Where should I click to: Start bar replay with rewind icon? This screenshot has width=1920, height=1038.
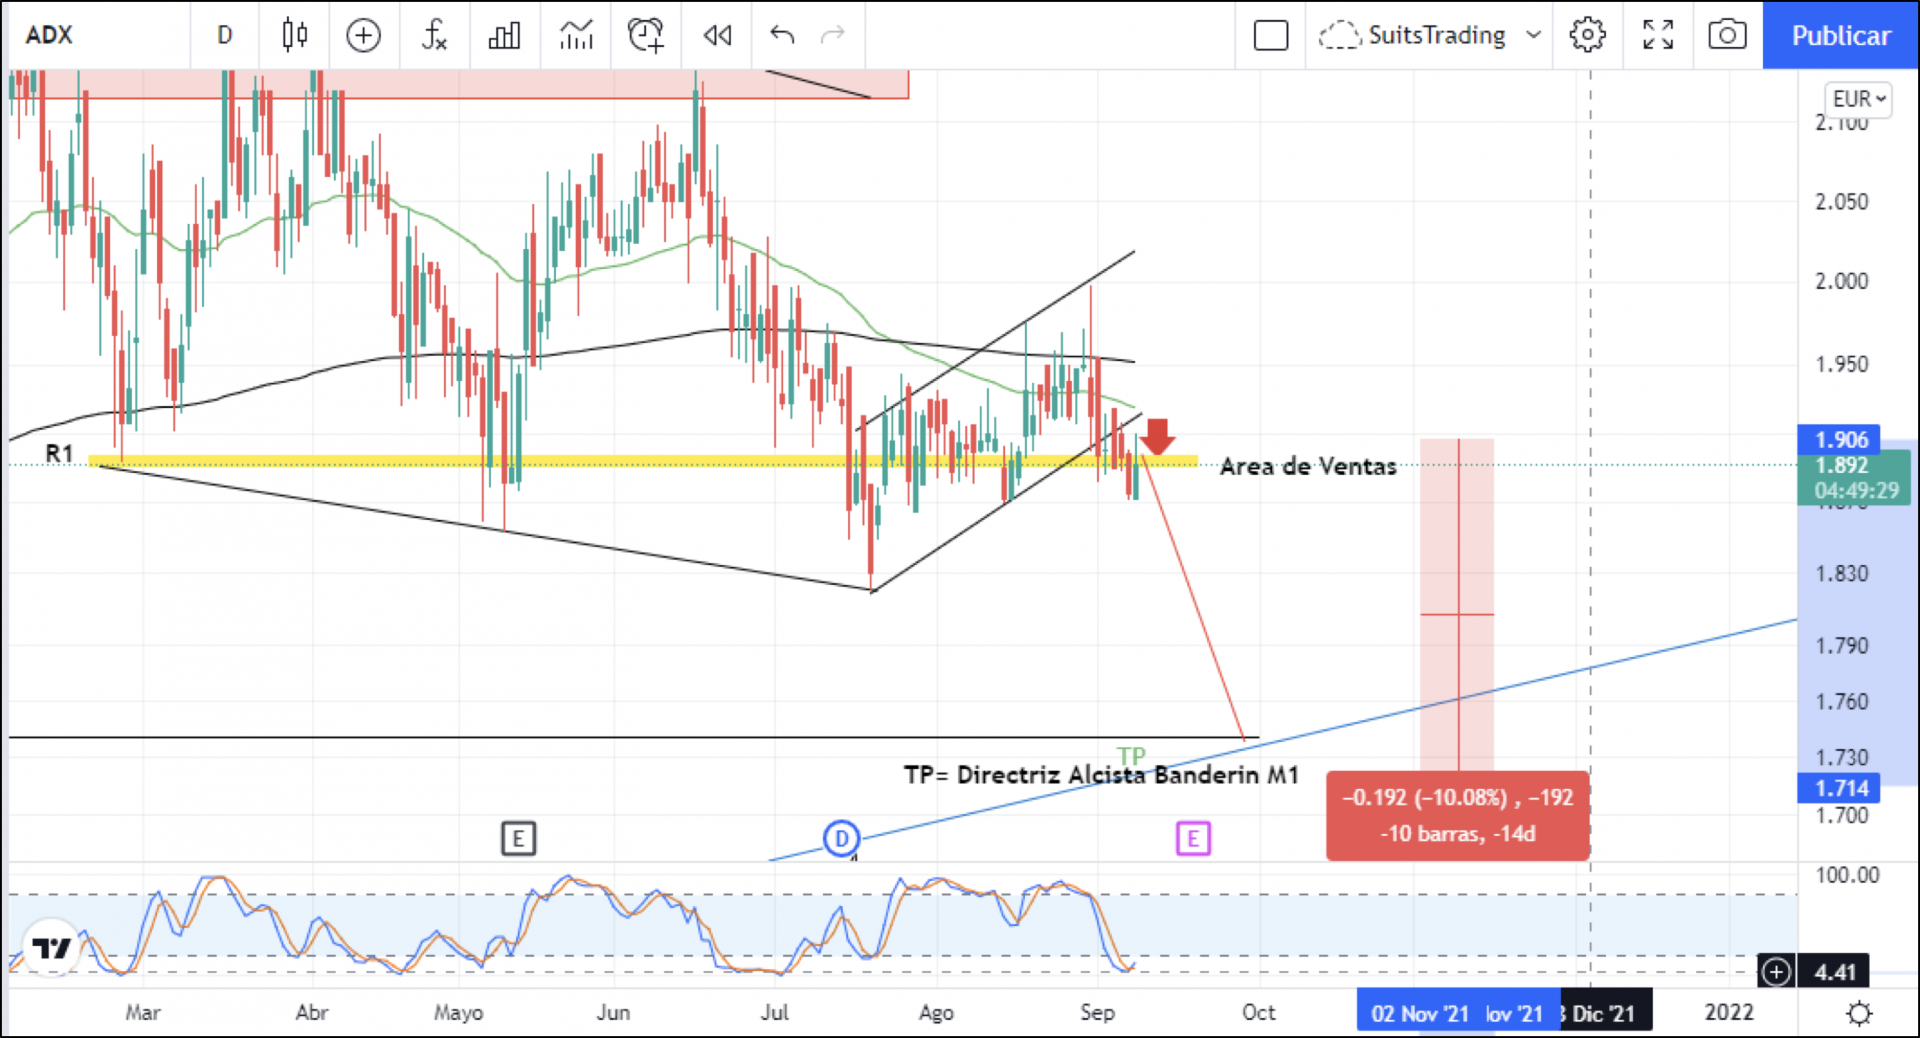pyautogui.click(x=717, y=35)
